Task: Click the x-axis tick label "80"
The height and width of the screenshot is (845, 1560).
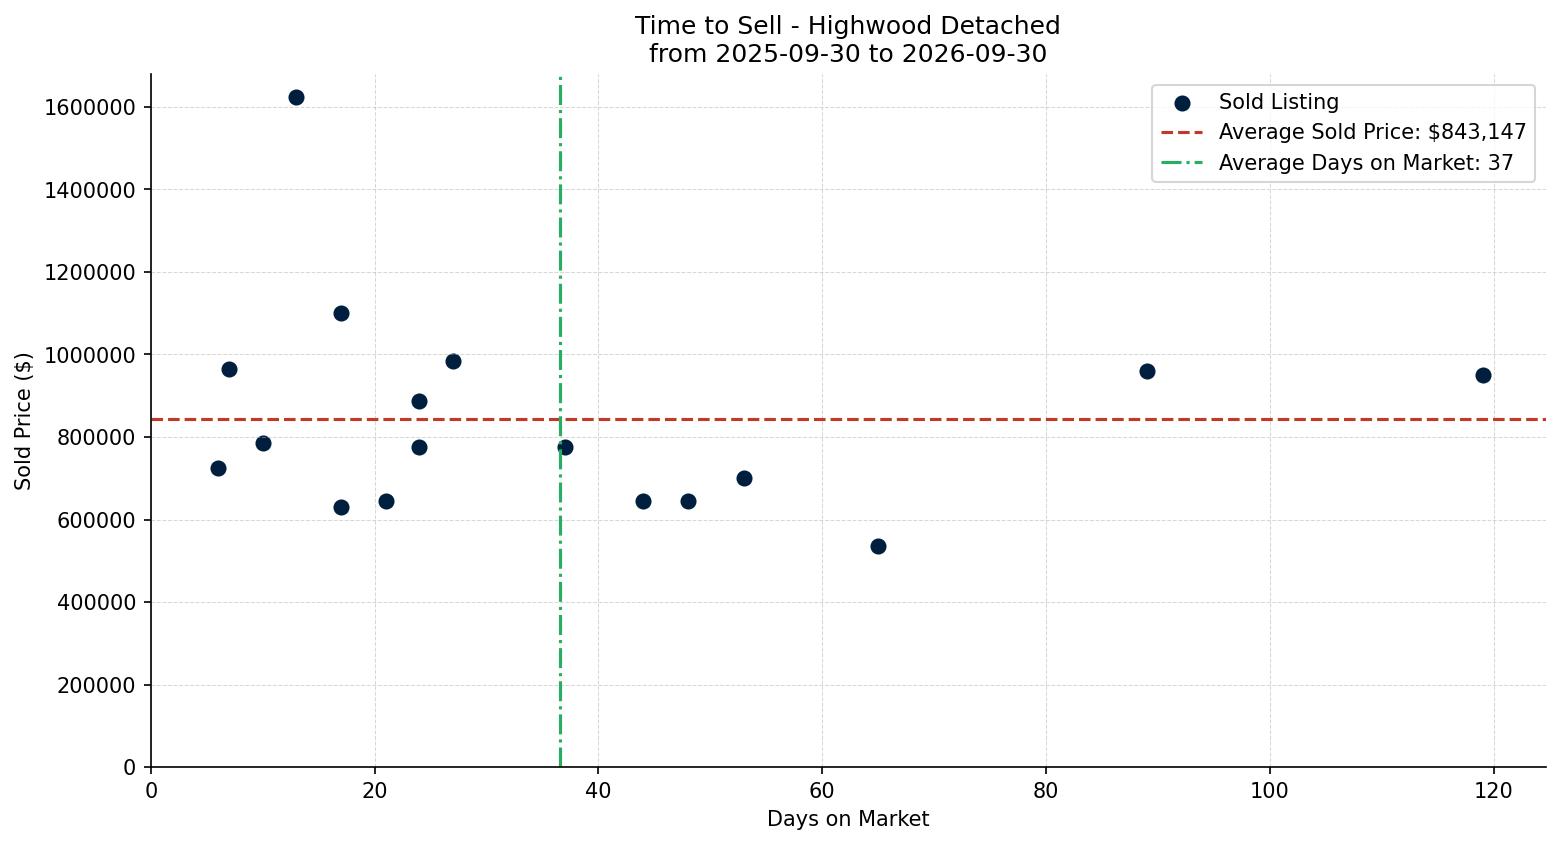Action: click(x=1046, y=790)
